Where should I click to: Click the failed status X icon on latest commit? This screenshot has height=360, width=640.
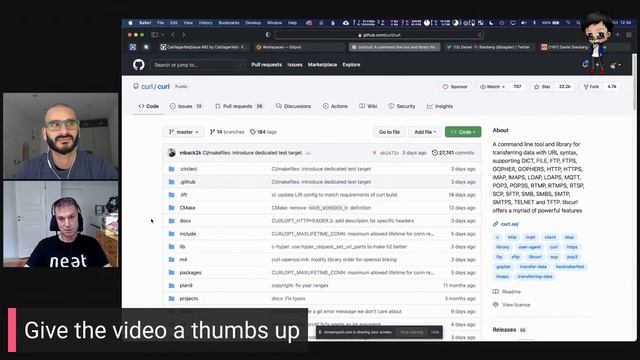[374, 153]
